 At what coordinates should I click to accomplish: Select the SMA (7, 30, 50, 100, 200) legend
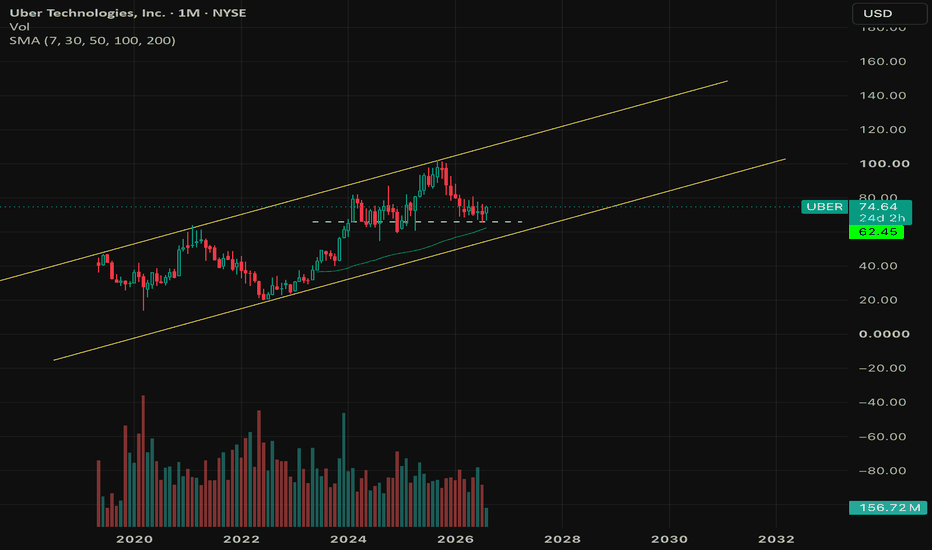tap(92, 40)
